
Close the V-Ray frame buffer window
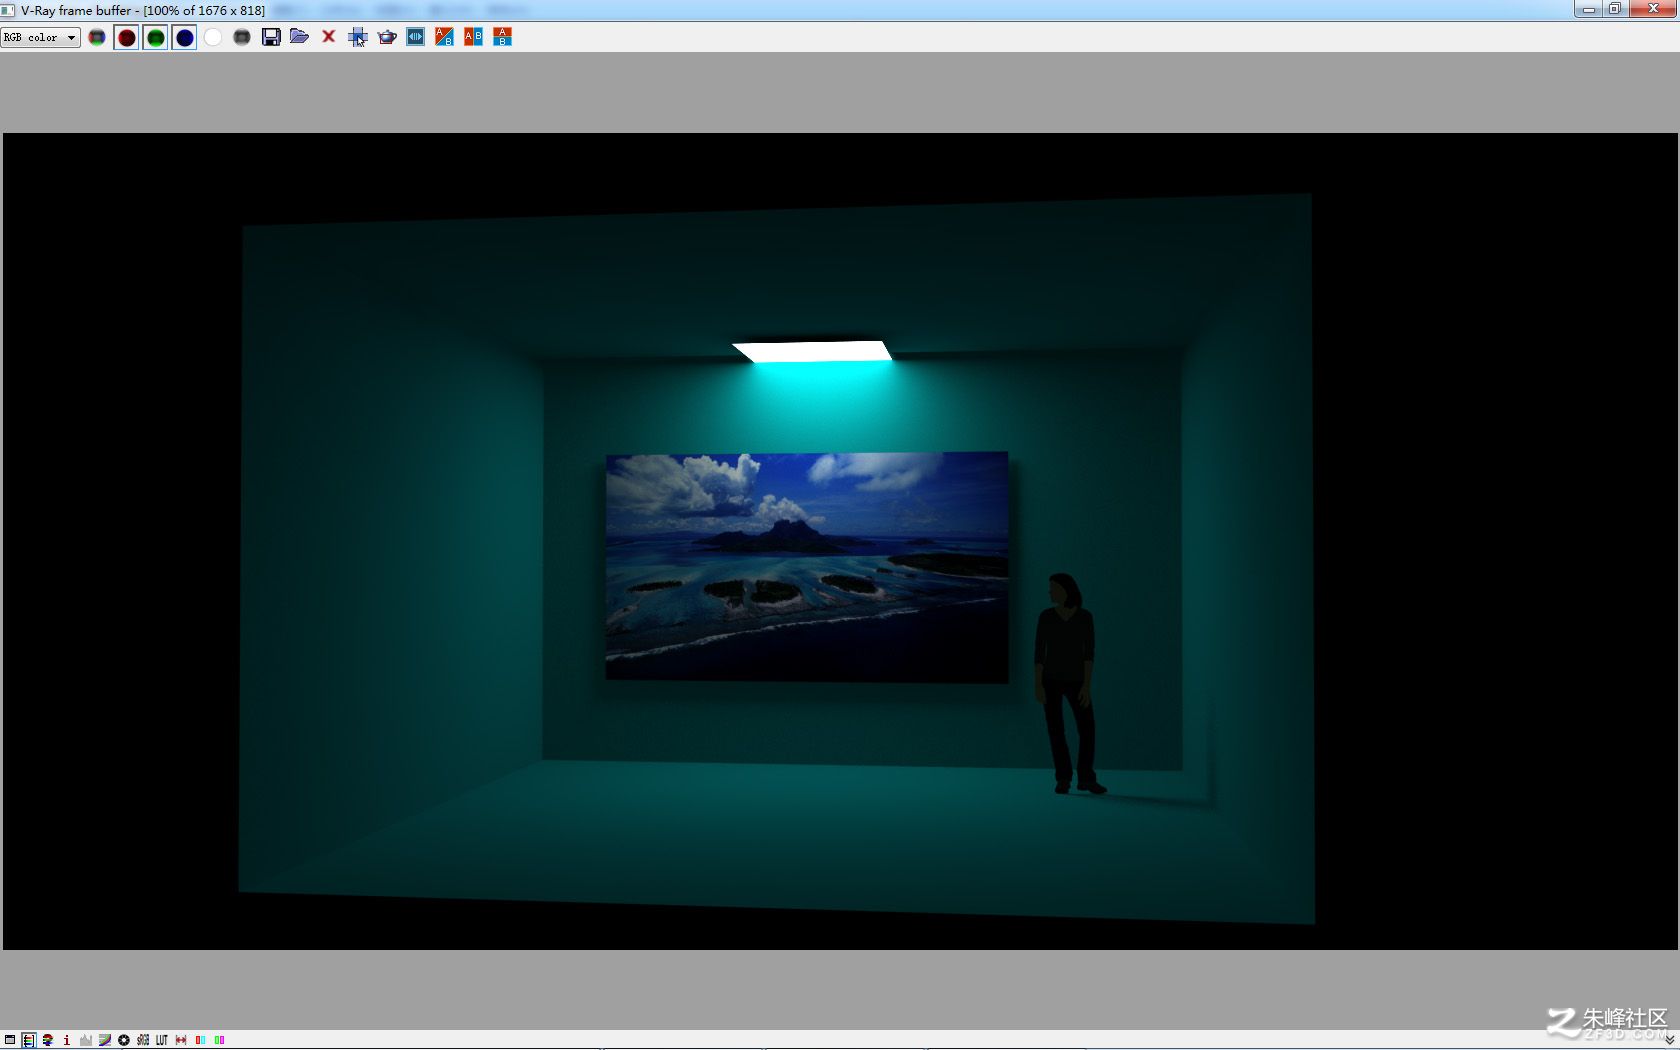click(1652, 9)
